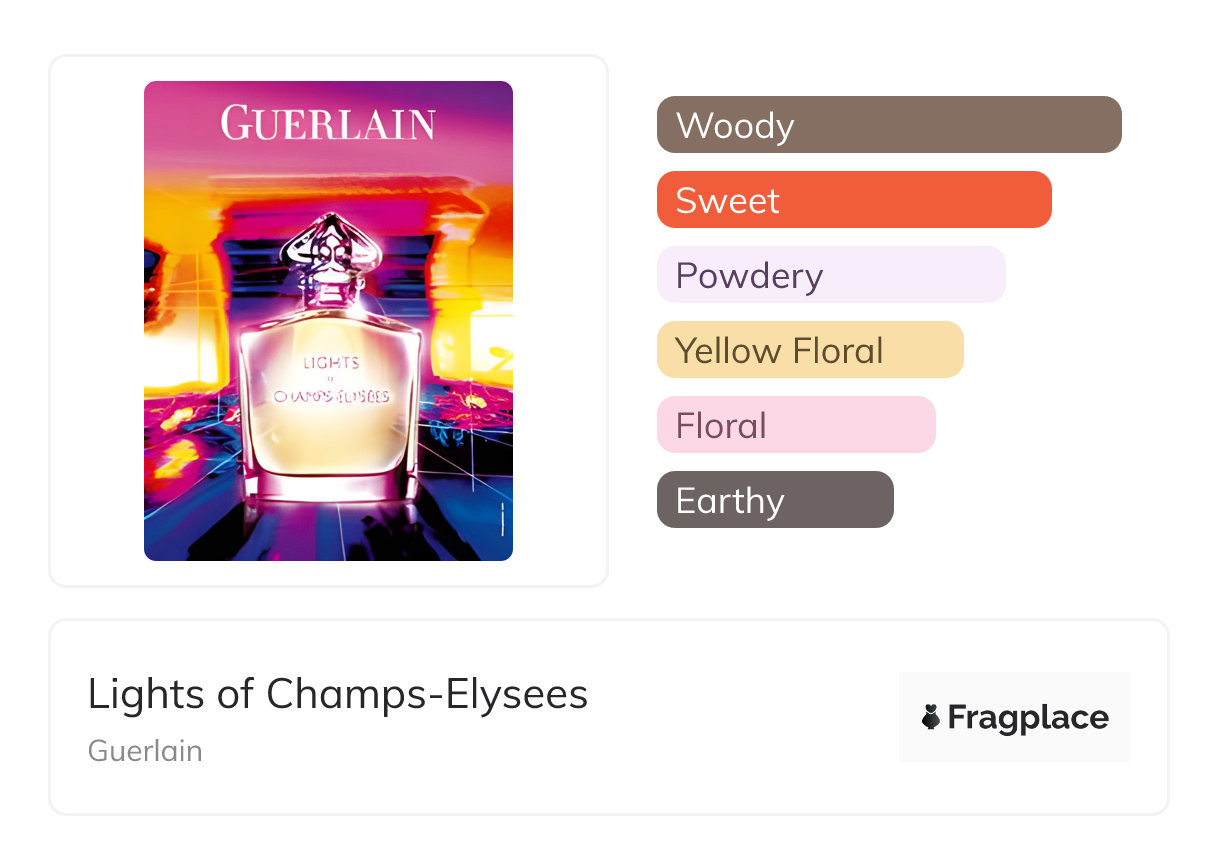
Task: Click the Powdery label text
Action: pos(749,276)
